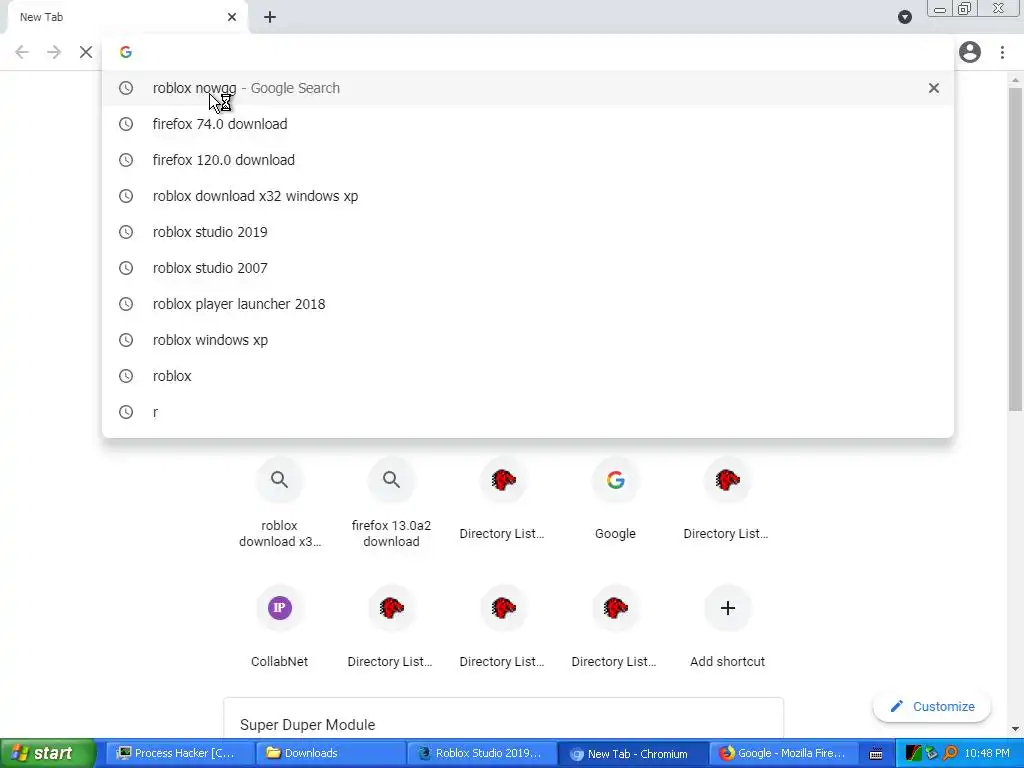Select the firefox 120.0 download suggestion
Viewport: 1024px width, 768px height.
pos(528,160)
